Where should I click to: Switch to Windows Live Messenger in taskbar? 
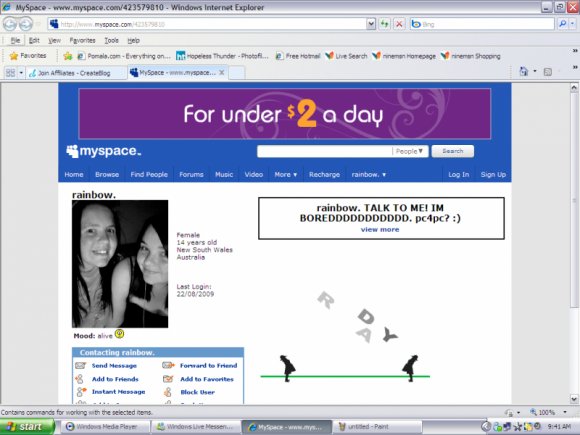click(196, 427)
